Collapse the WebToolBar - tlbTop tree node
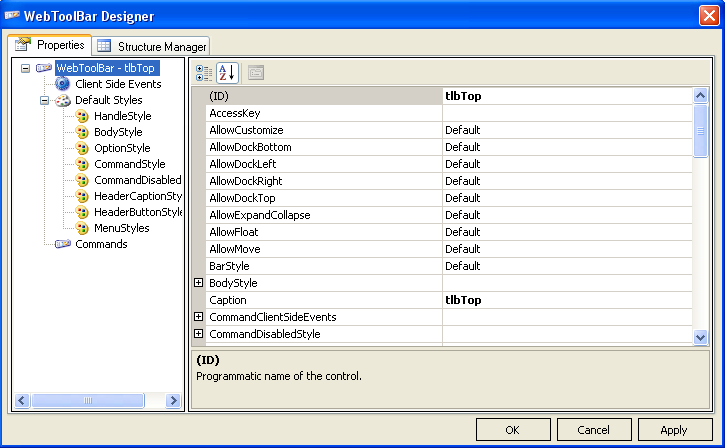The height and width of the screenshot is (448, 725). point(25,68)
